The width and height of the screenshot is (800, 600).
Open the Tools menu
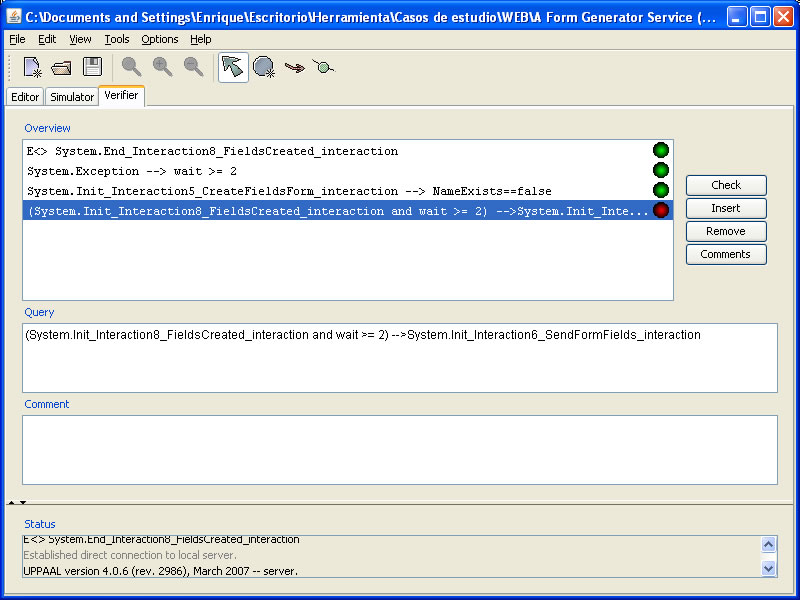(117, 39)
